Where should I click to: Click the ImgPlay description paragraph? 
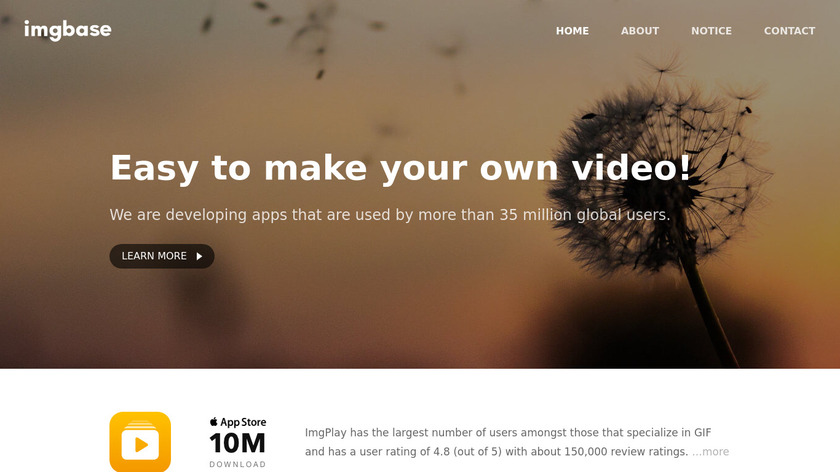517,442
